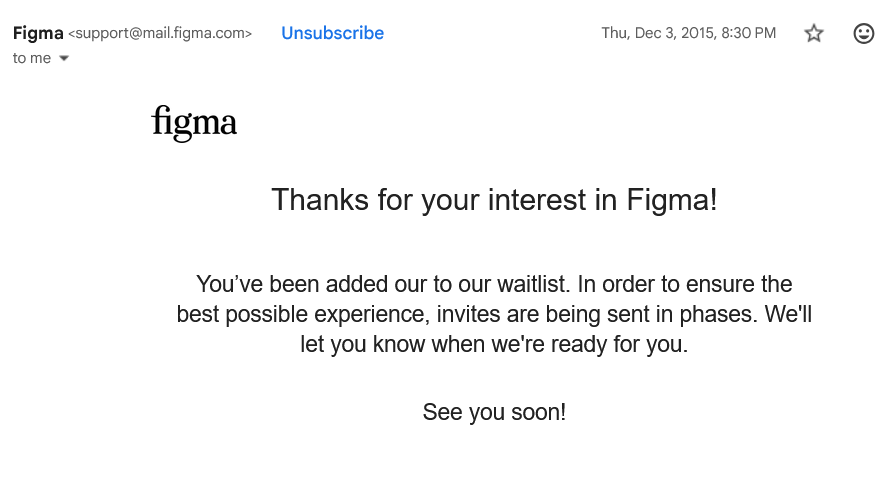Click the "let you know when" line
892x485 pixels.
coord(494,345)
